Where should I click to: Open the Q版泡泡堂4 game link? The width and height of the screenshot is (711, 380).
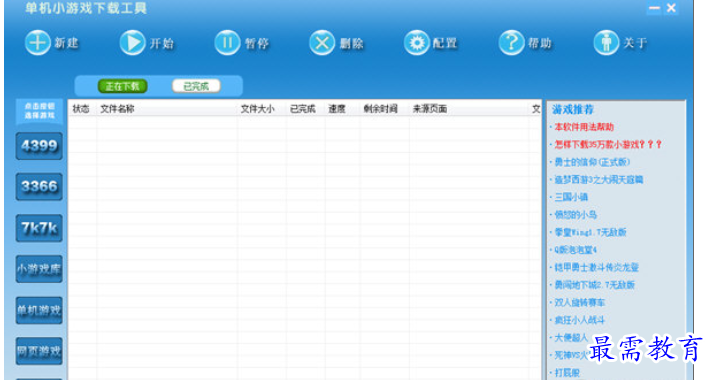(x=576, y=250)
